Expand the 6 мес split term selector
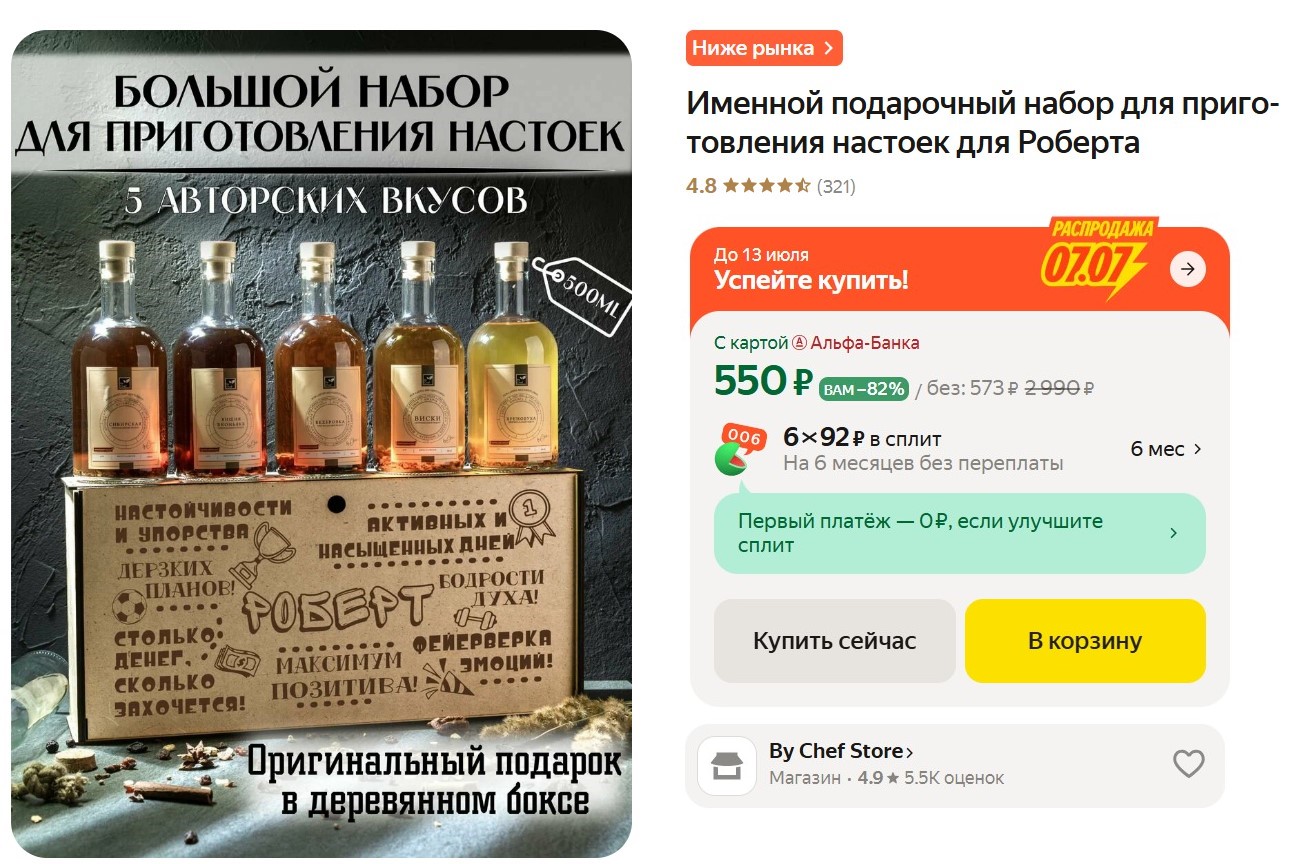The height and width of the screenshot is (864, 1302). [1166, 449]
